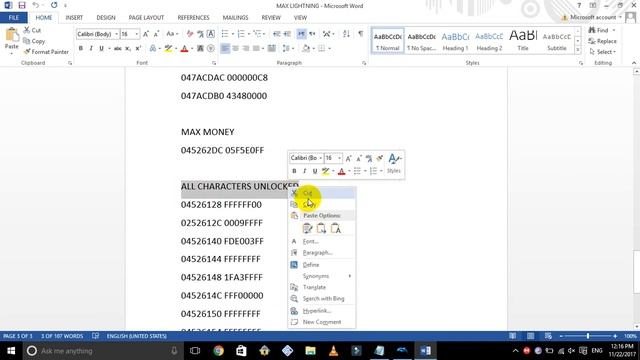
Task: Toggle Italic in the floating mini toolbar
Action: click(304, 171)
